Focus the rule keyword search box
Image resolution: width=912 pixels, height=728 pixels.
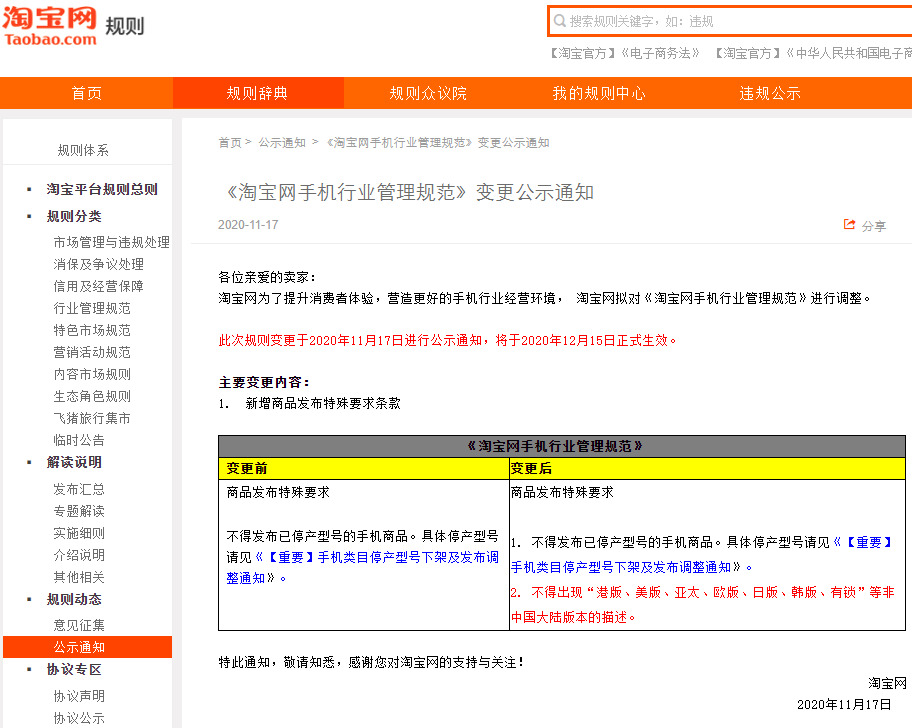click(731, 22)
